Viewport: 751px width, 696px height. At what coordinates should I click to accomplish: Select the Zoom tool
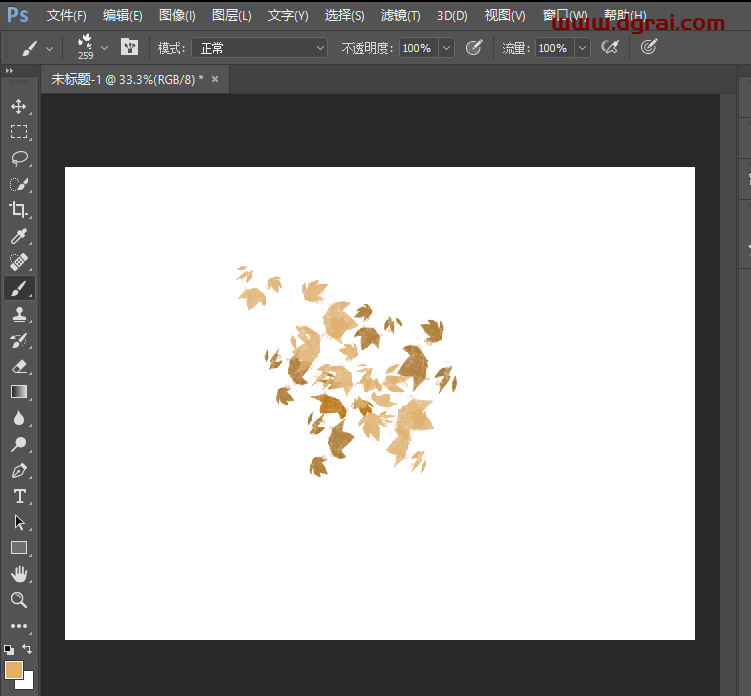pyautogui.click(x=19, y=600)
